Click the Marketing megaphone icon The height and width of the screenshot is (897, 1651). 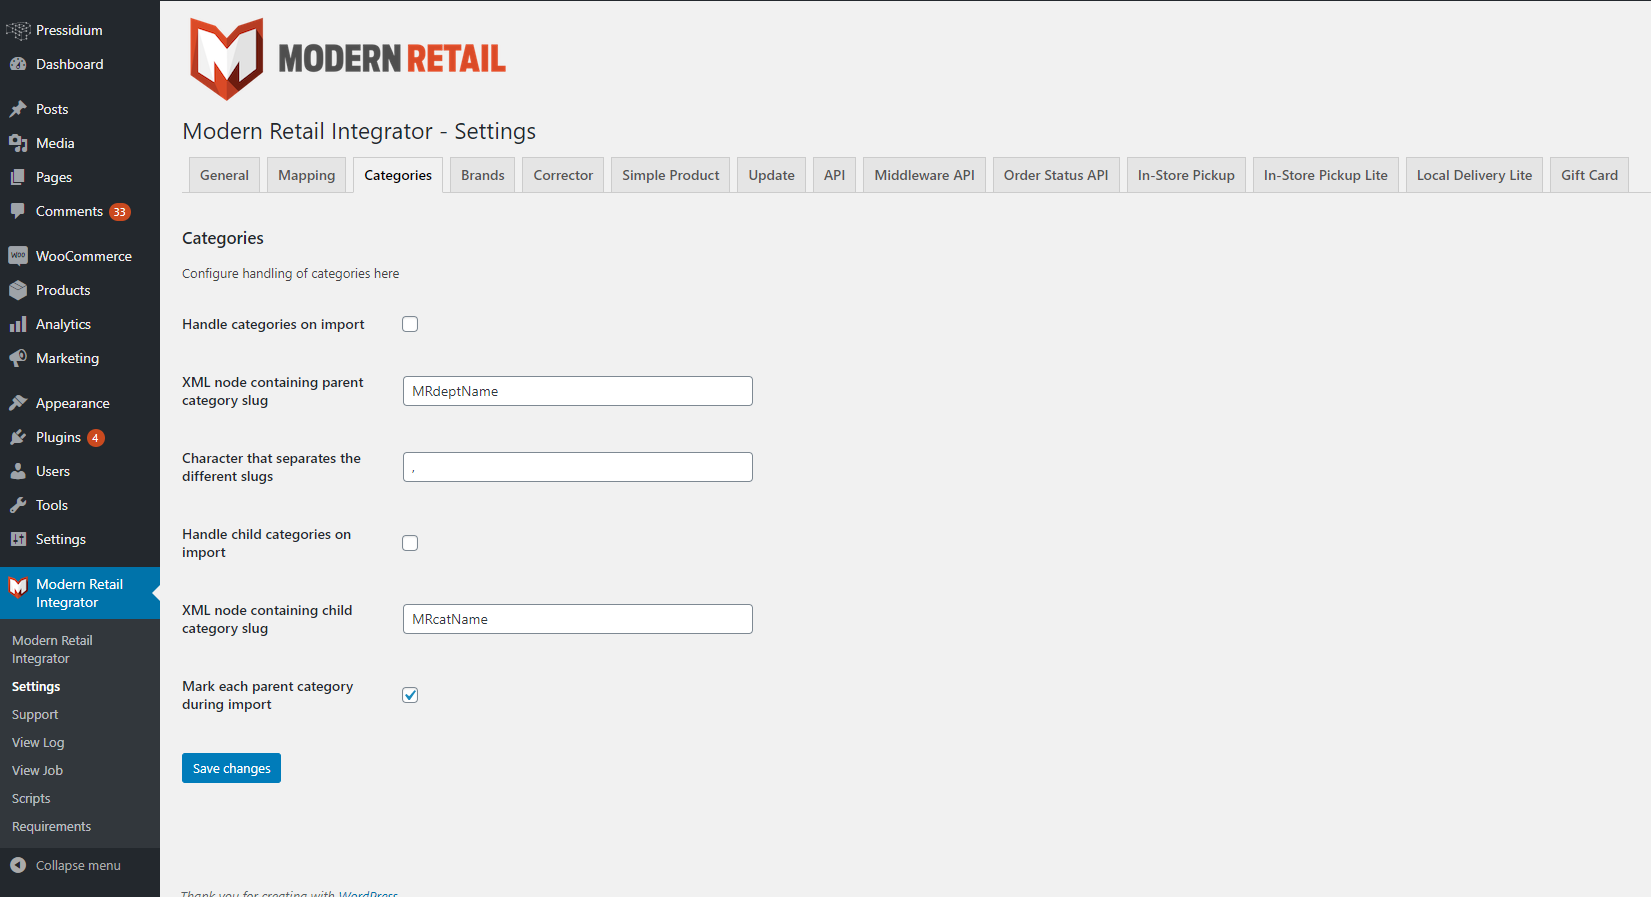click(x=18, y=358)
